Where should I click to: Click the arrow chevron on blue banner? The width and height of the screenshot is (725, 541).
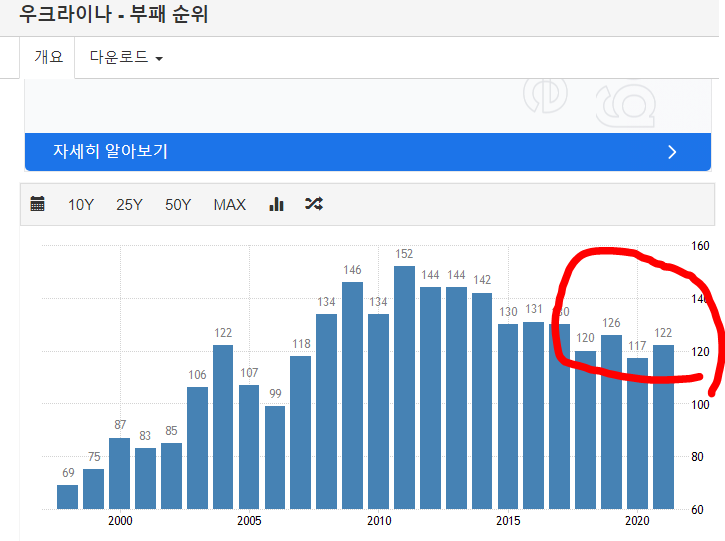672,152
